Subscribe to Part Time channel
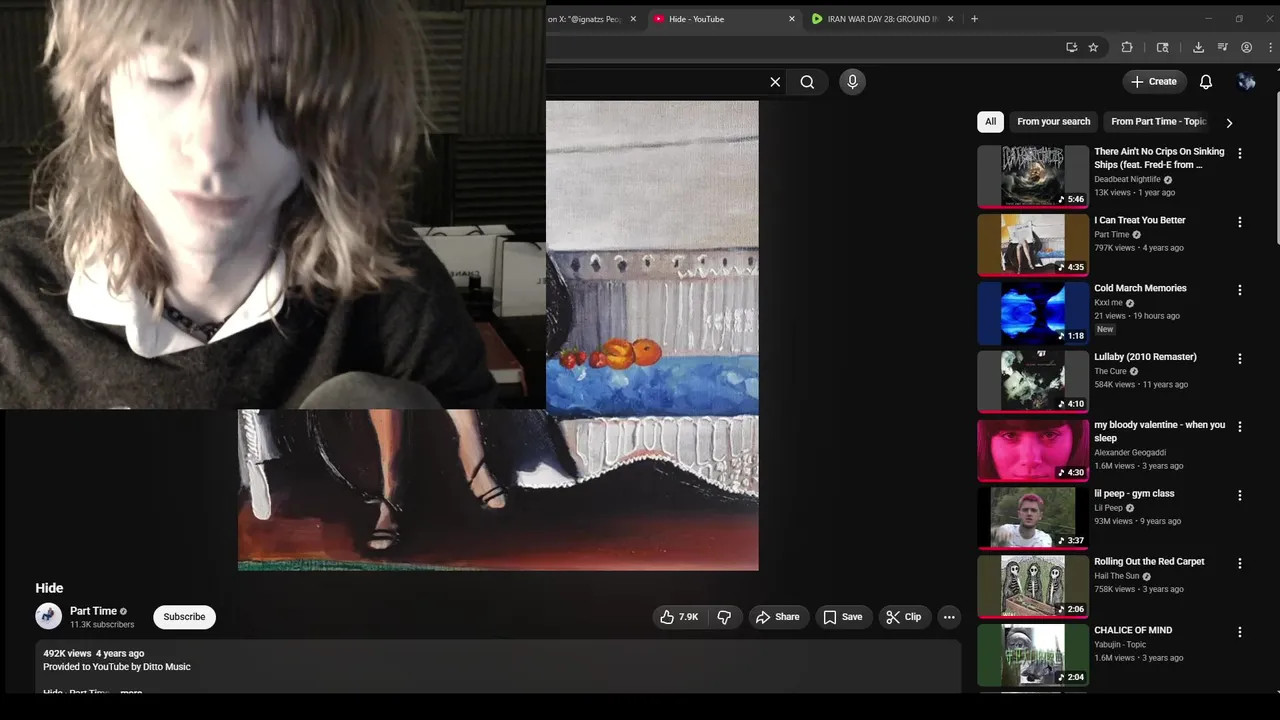Screen dimensions: 1280x720 tap(184, 617)
